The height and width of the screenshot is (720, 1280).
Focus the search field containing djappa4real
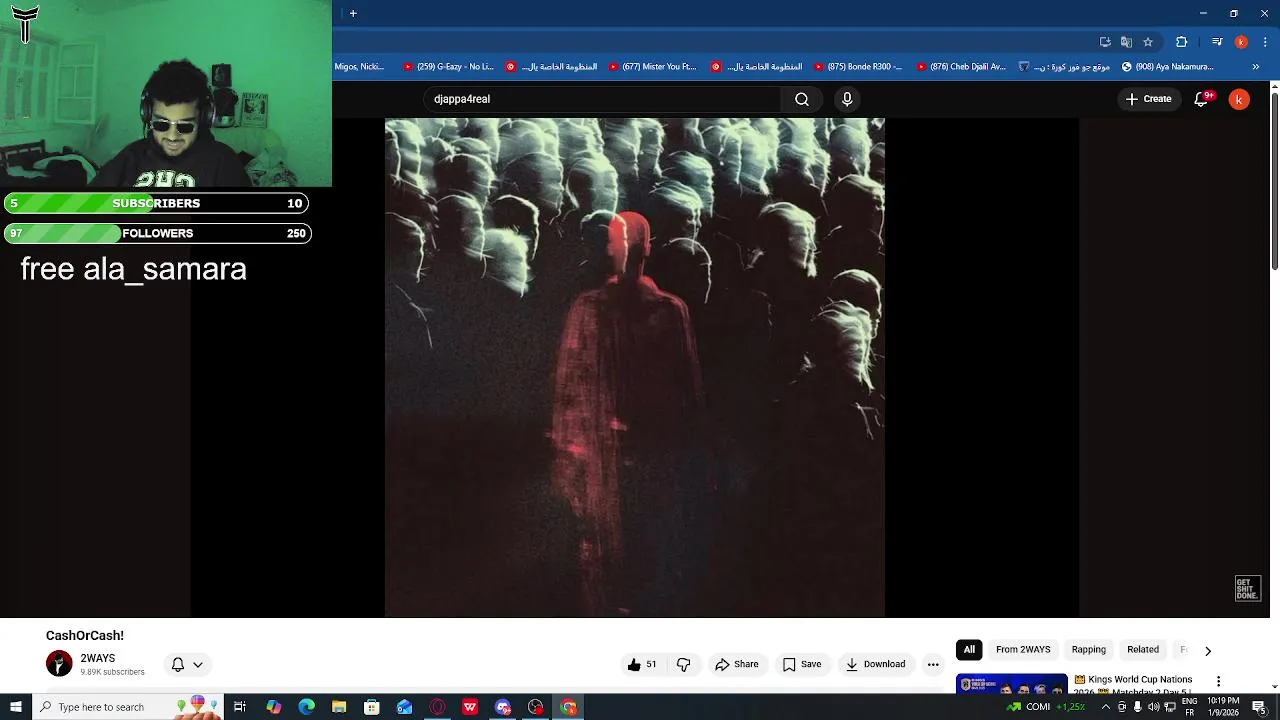(x=602, y=99)
